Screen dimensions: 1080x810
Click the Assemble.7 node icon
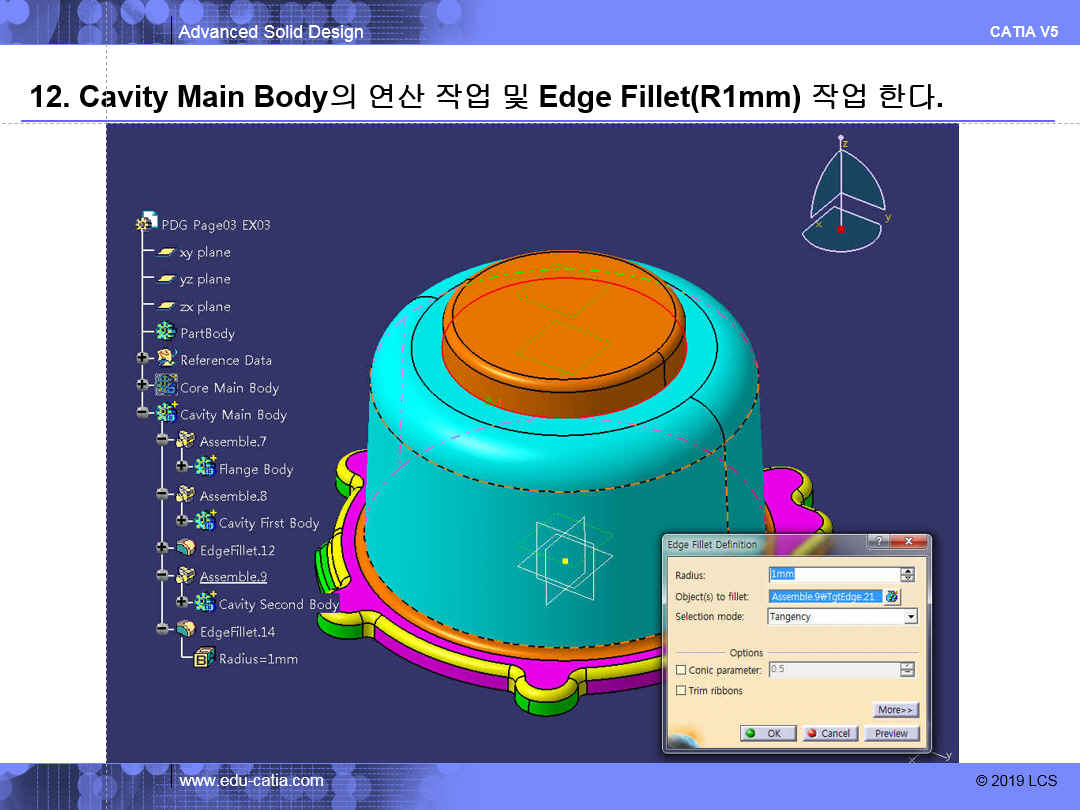[185, 441]
